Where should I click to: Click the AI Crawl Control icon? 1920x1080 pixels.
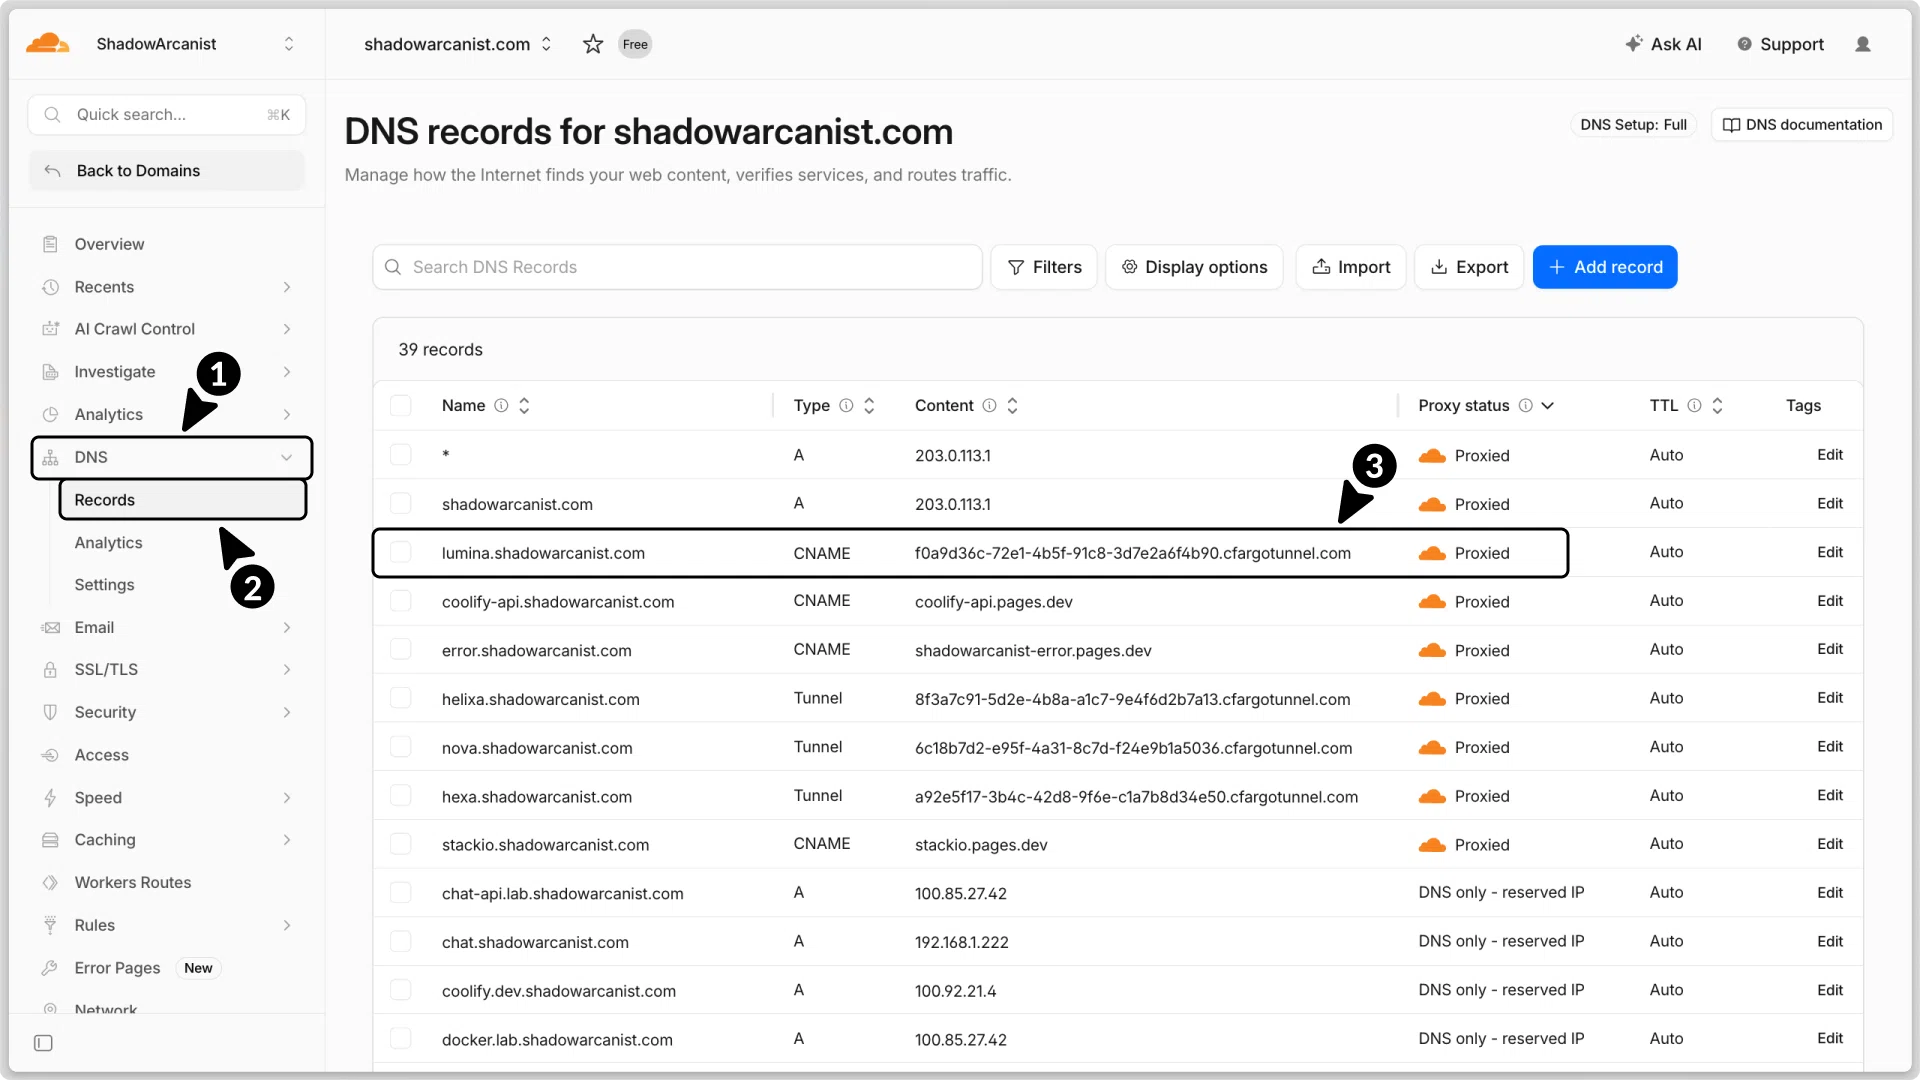(x=50, y=329)
